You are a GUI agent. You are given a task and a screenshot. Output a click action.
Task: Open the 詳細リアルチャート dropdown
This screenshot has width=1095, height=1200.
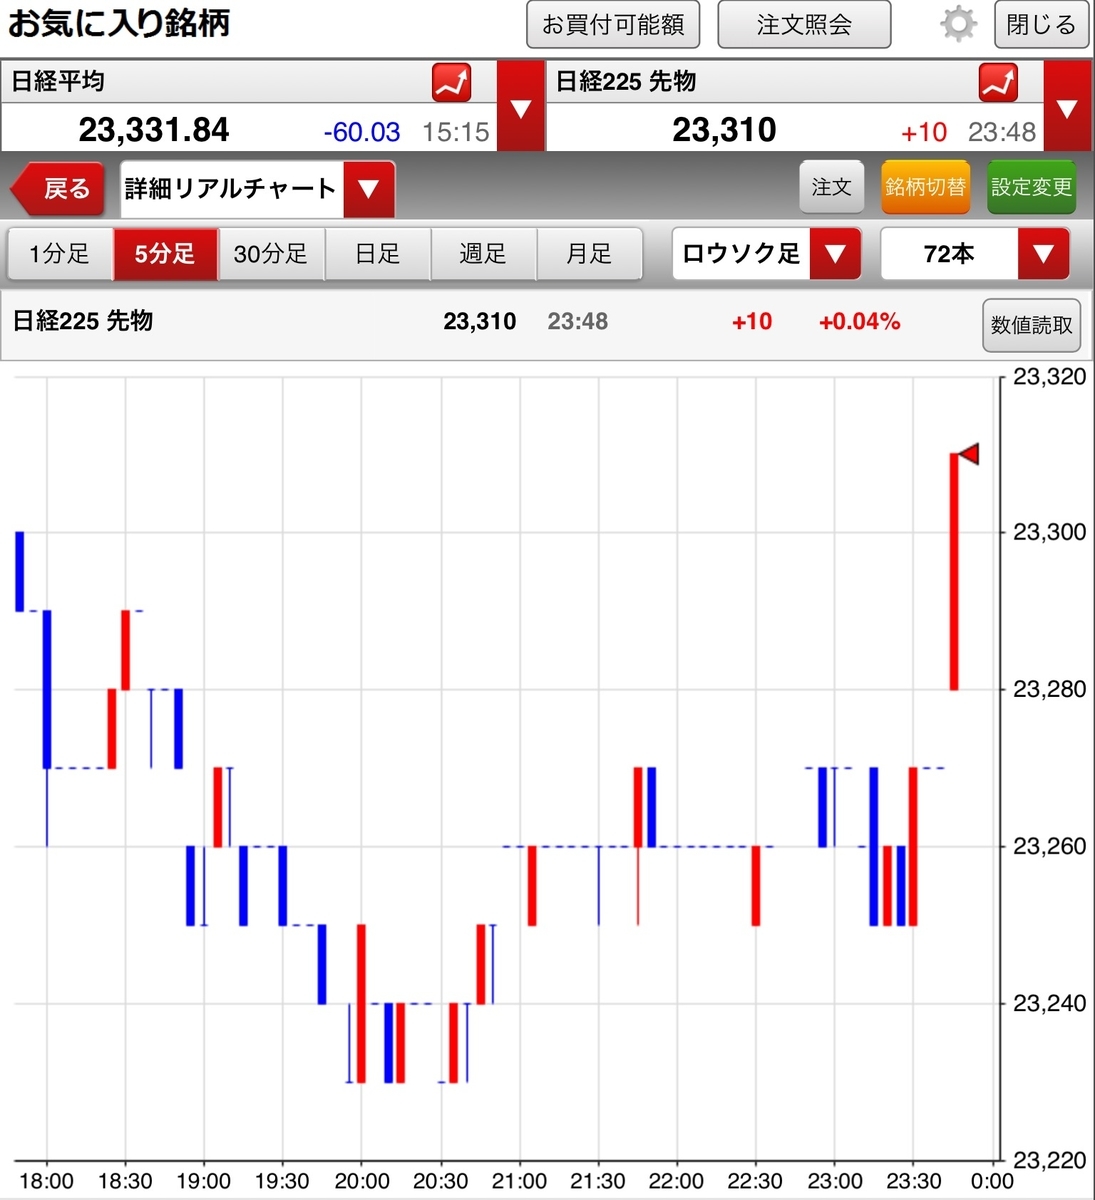pos(258,189)
